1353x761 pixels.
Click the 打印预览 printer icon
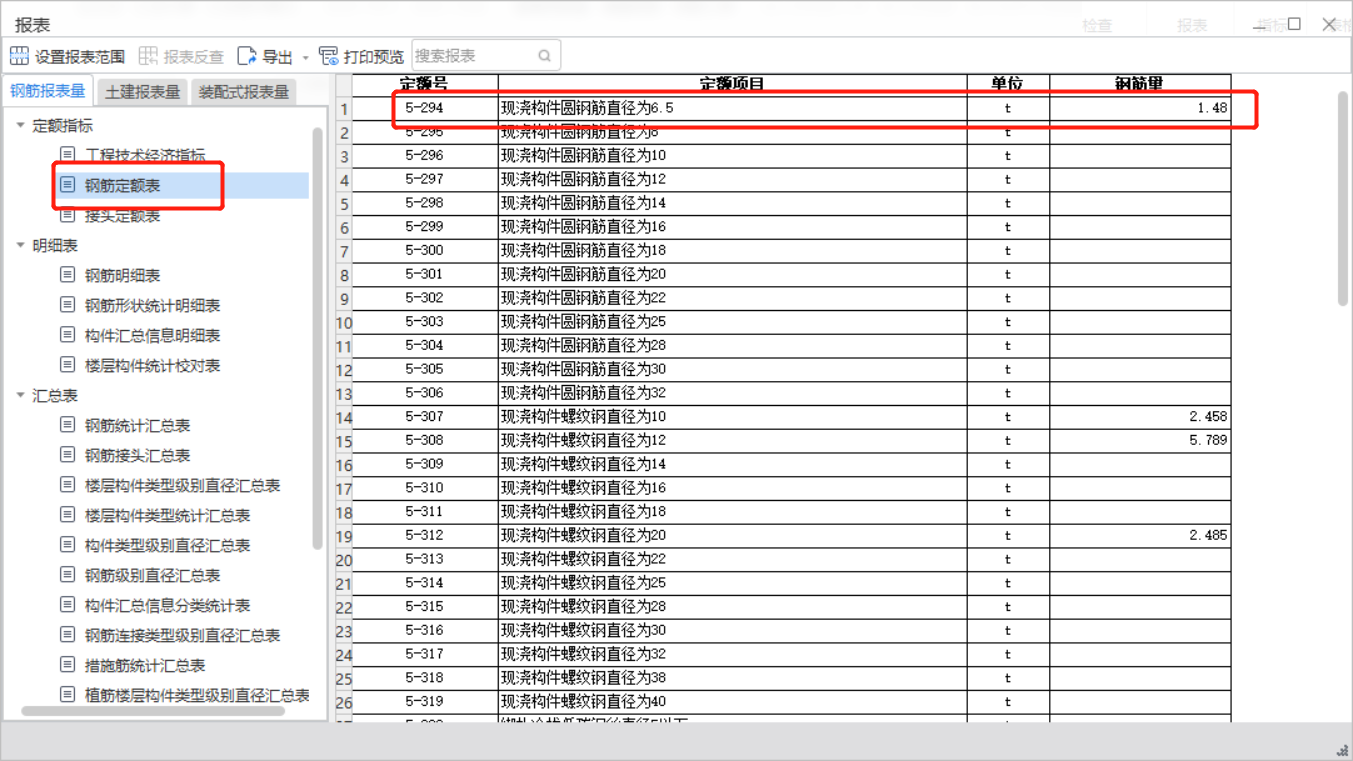tap(329, 56)
